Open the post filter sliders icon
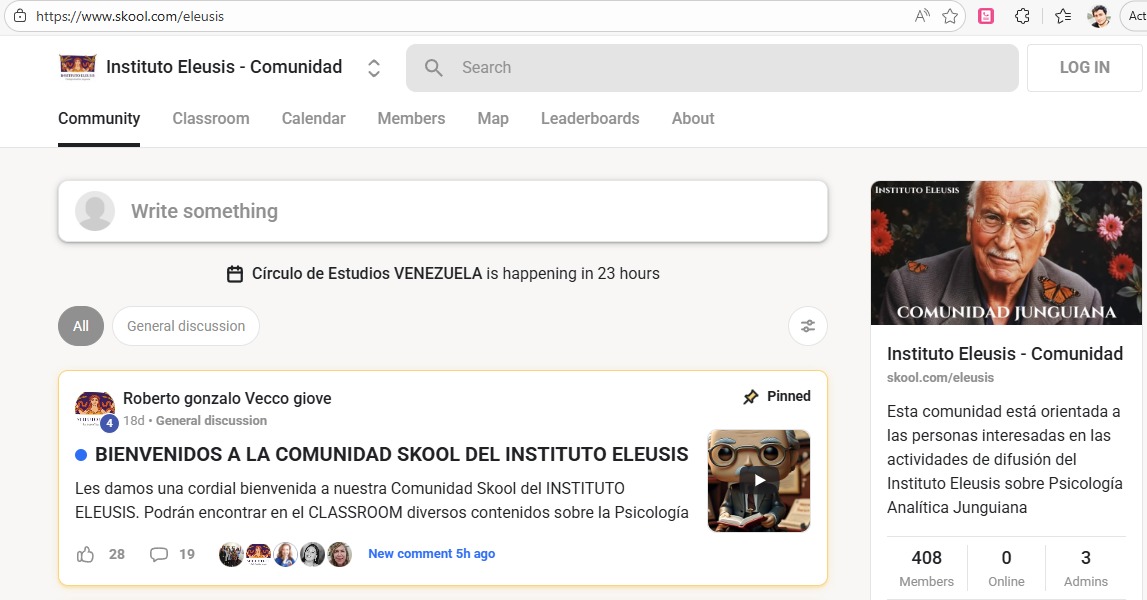The width and height of the screenshot is (1147, 600). (808, 326)
